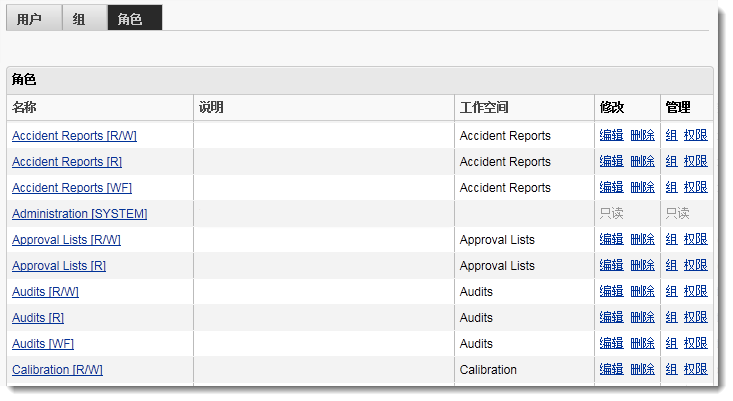Open Approval Lists [R/W] role link
The height and width of the screenshot is (401, 733).
tap(66, 240)
